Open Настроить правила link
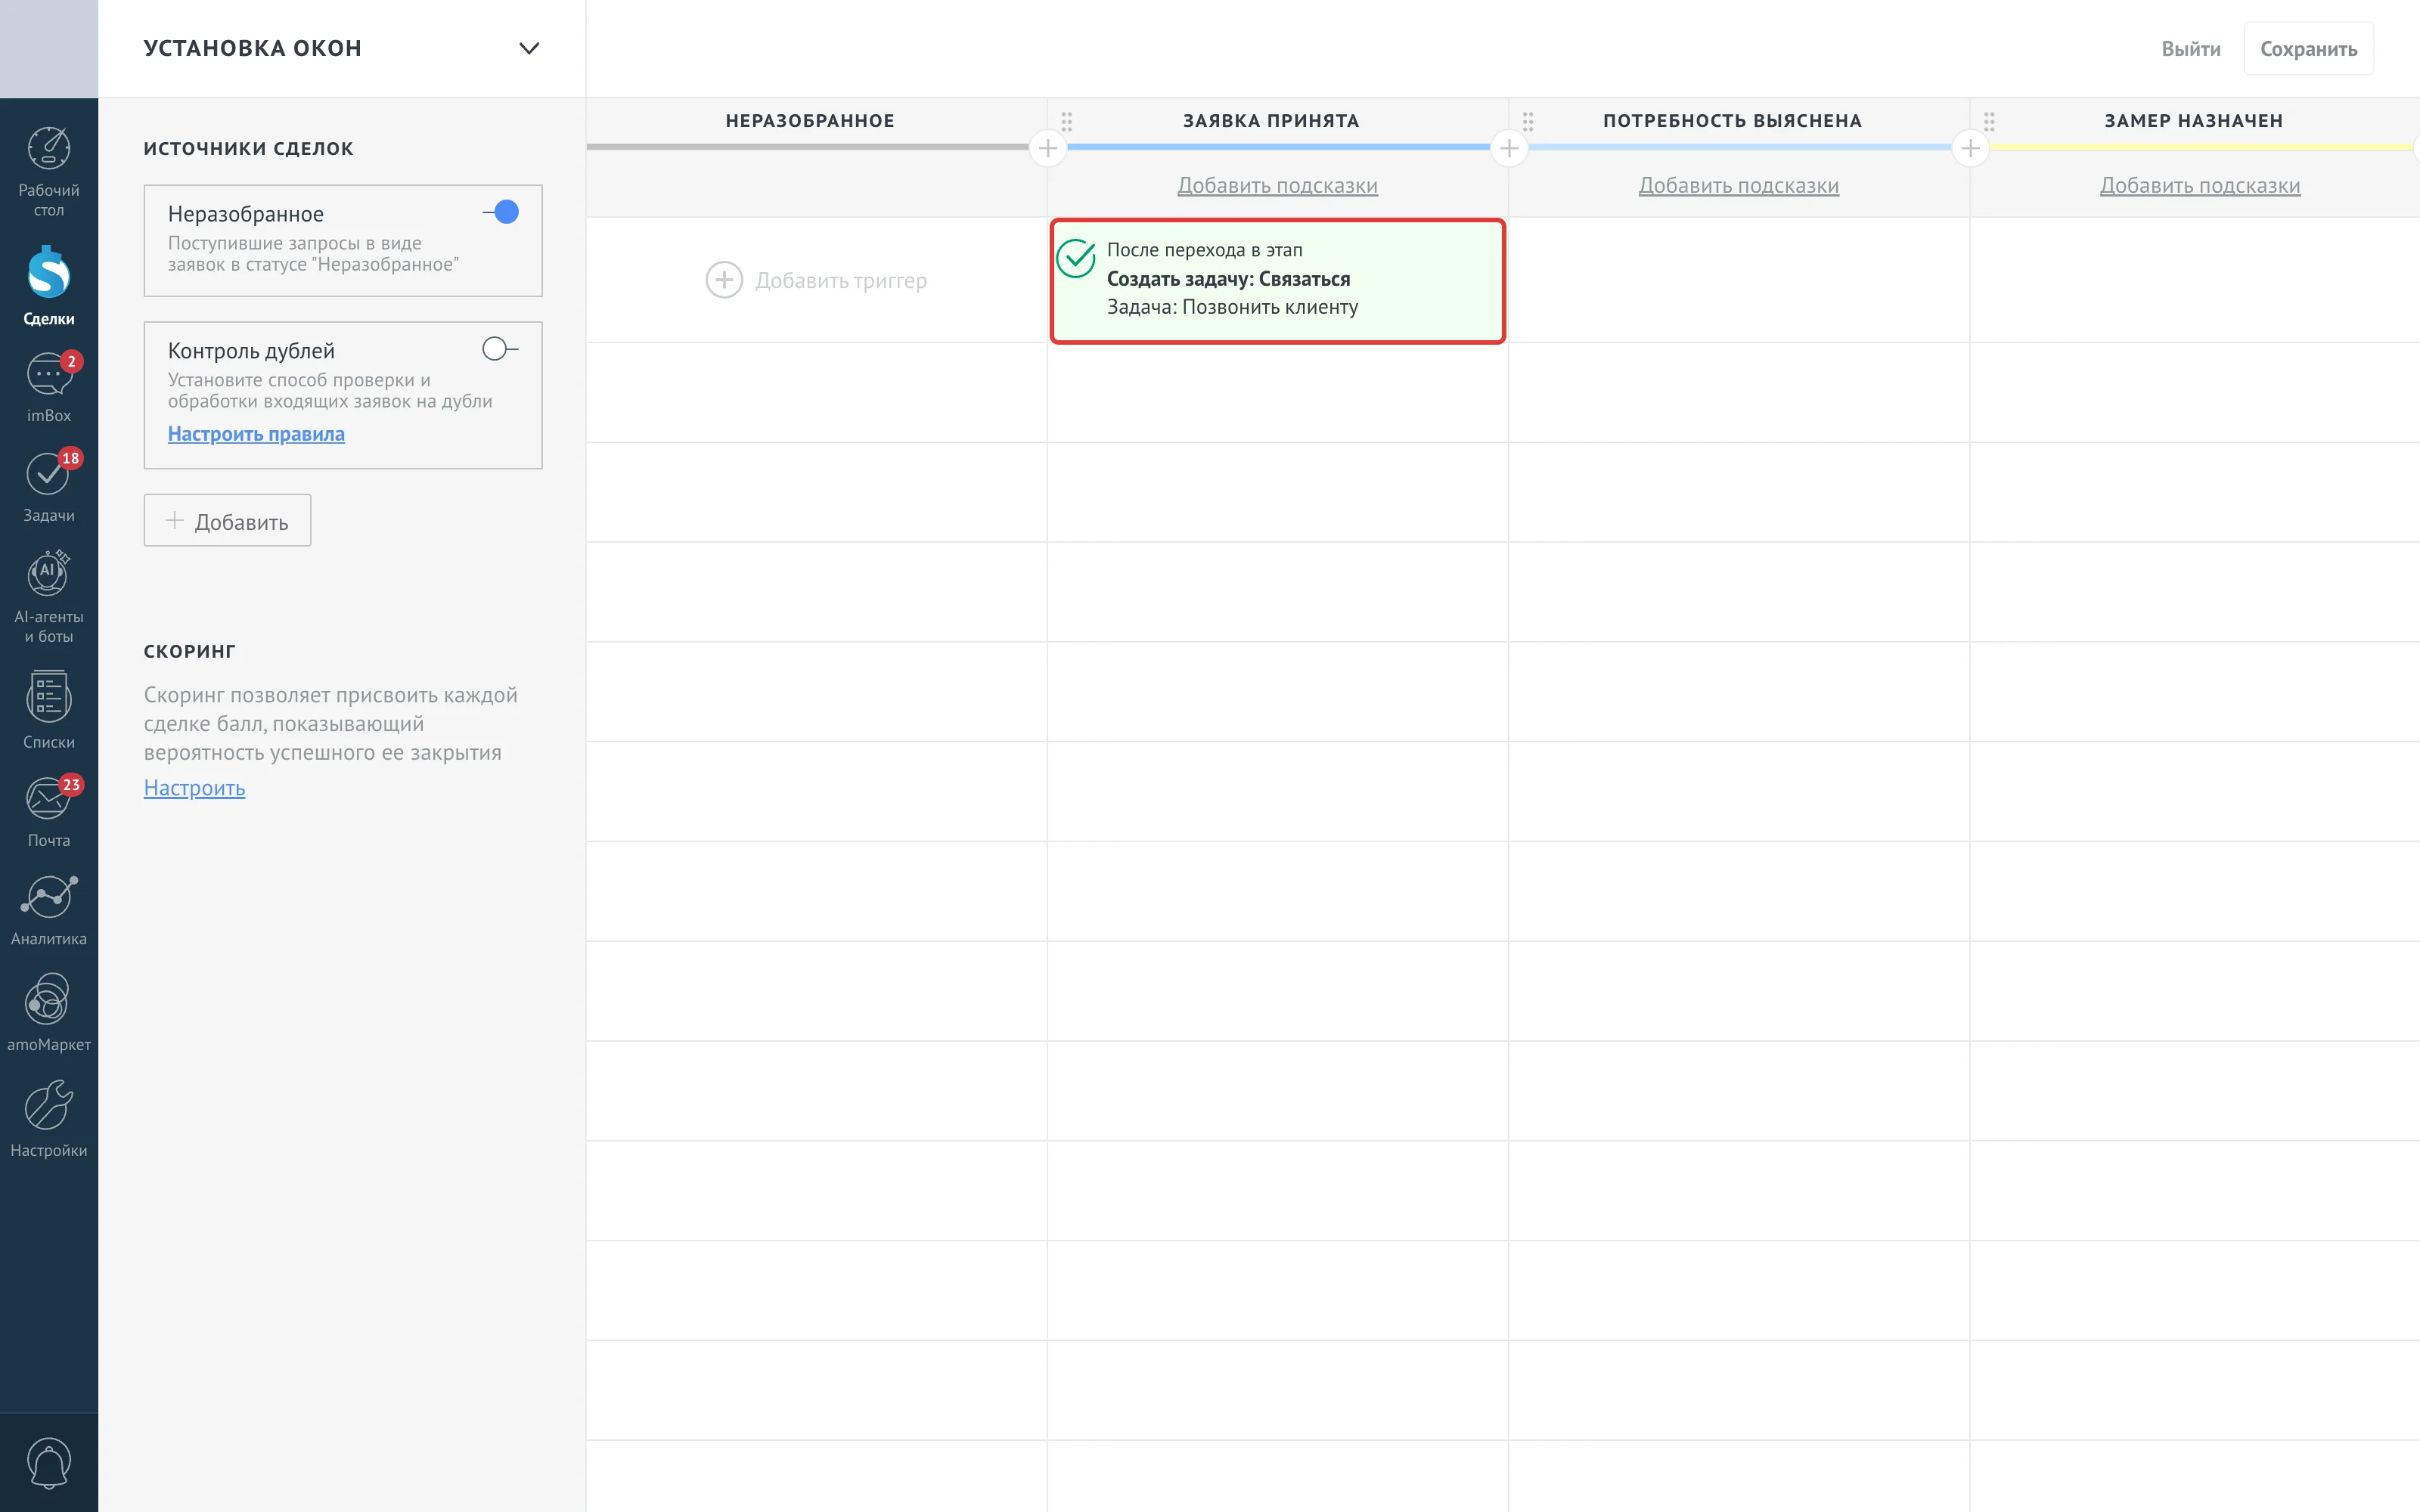Viewport: 2420px width, 1512px height. [x=256, y=434]
